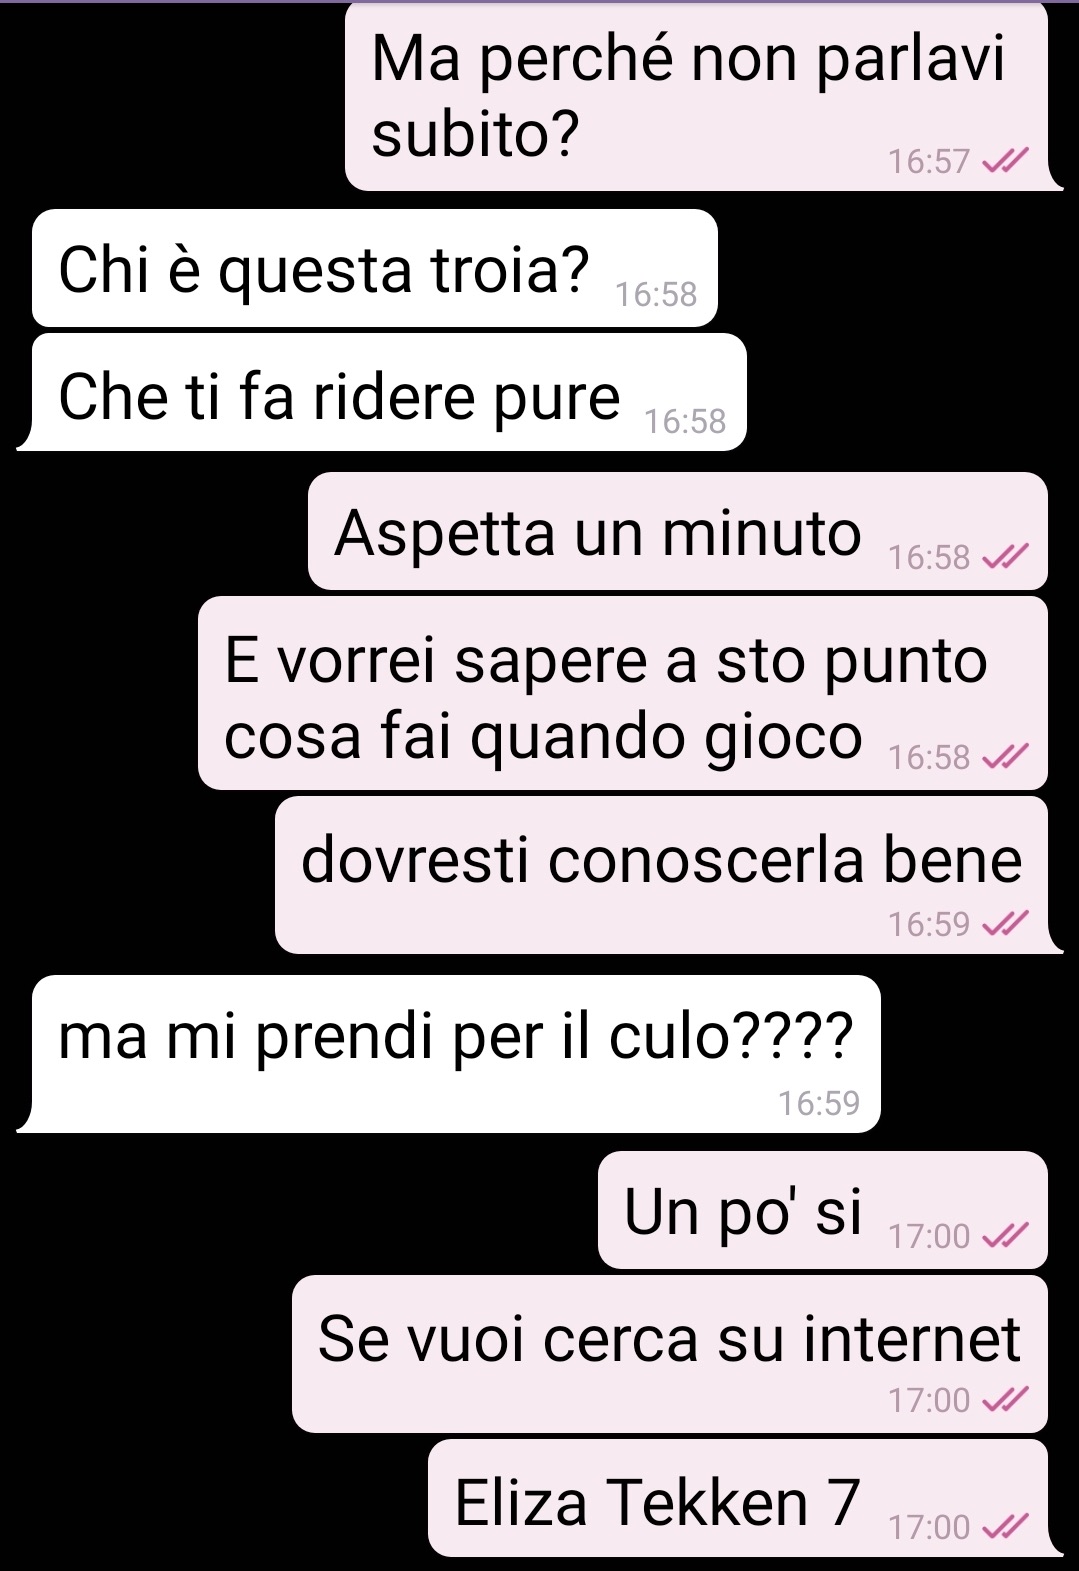1079x1571 pixels.
Task: Tap the read checkmarks on 'Un po' si'
Action: tap(1005, 1236)
